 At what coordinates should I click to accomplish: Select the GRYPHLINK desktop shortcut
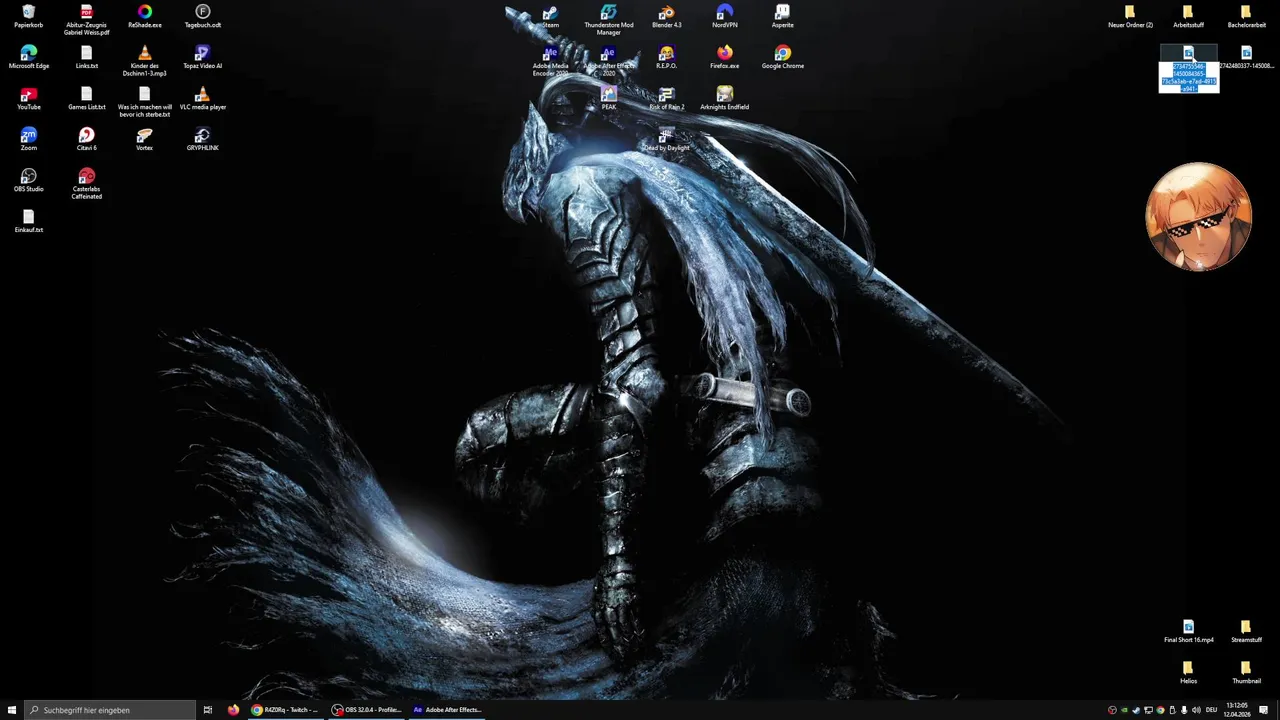tap(202, 139)
